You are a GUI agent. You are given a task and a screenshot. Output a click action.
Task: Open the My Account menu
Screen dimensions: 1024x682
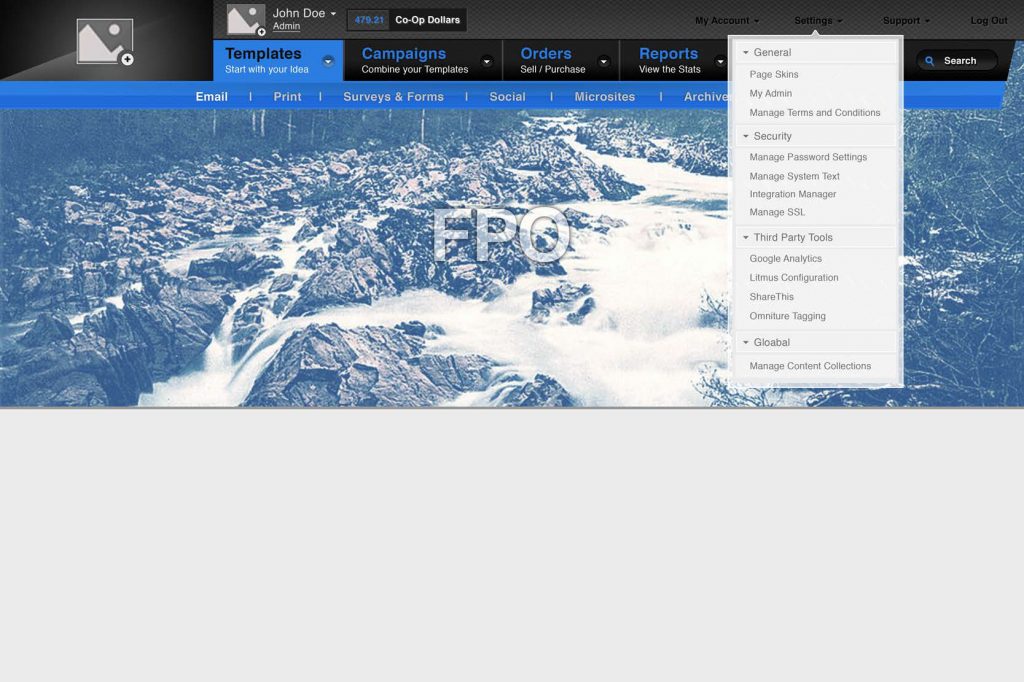pyautogui.click(x=726, y=21)
